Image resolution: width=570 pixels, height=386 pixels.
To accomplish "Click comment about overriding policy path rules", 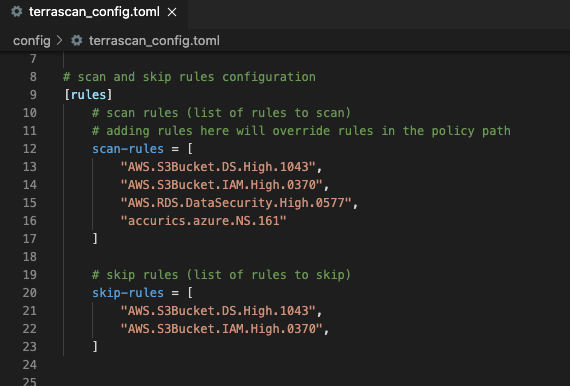I will pos(301,131).
